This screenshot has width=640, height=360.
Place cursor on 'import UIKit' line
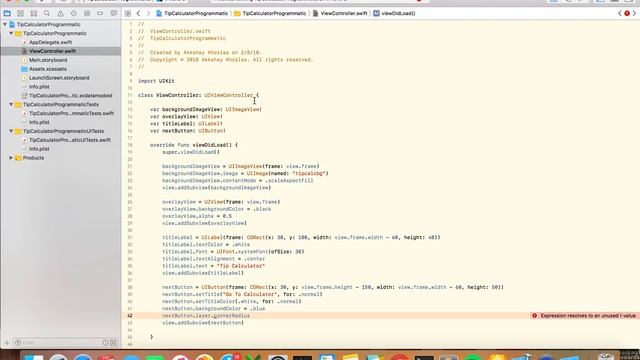click(156, 81)
